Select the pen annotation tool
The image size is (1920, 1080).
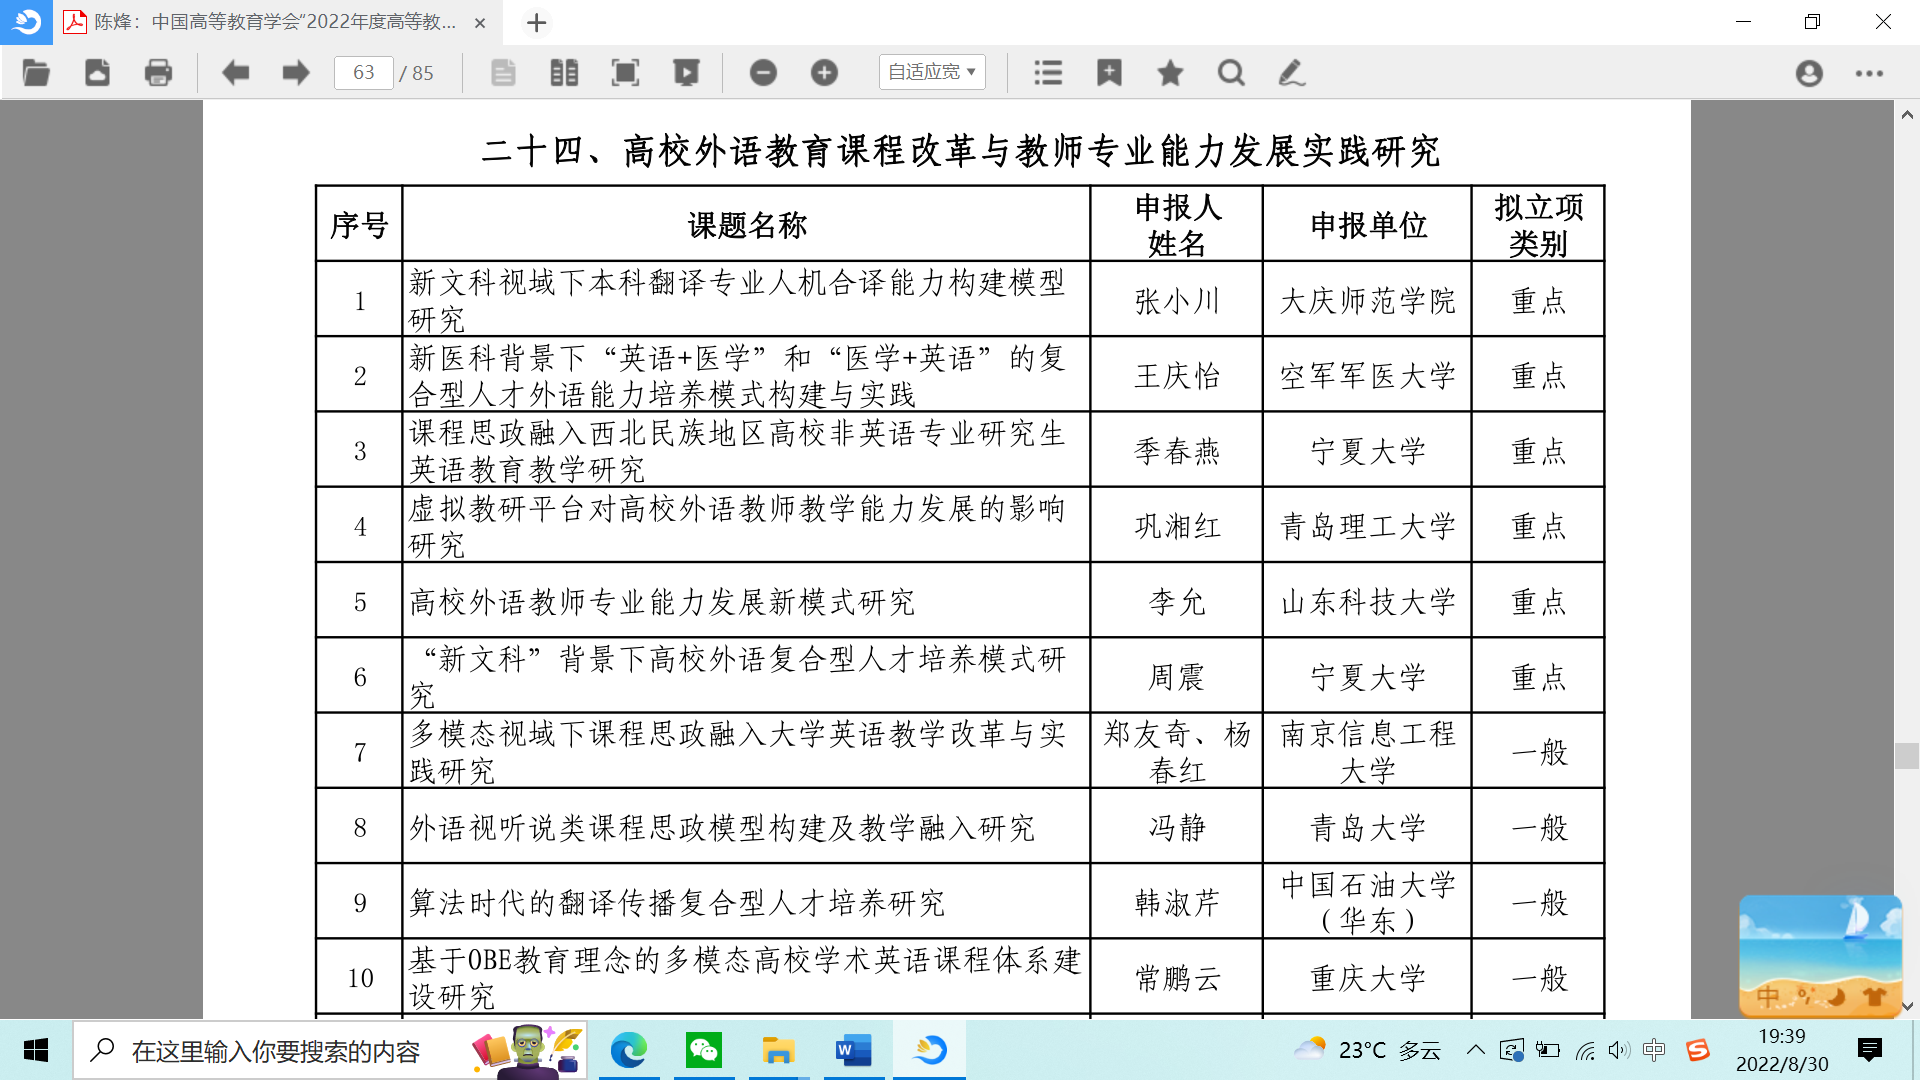click(1291, 73)
